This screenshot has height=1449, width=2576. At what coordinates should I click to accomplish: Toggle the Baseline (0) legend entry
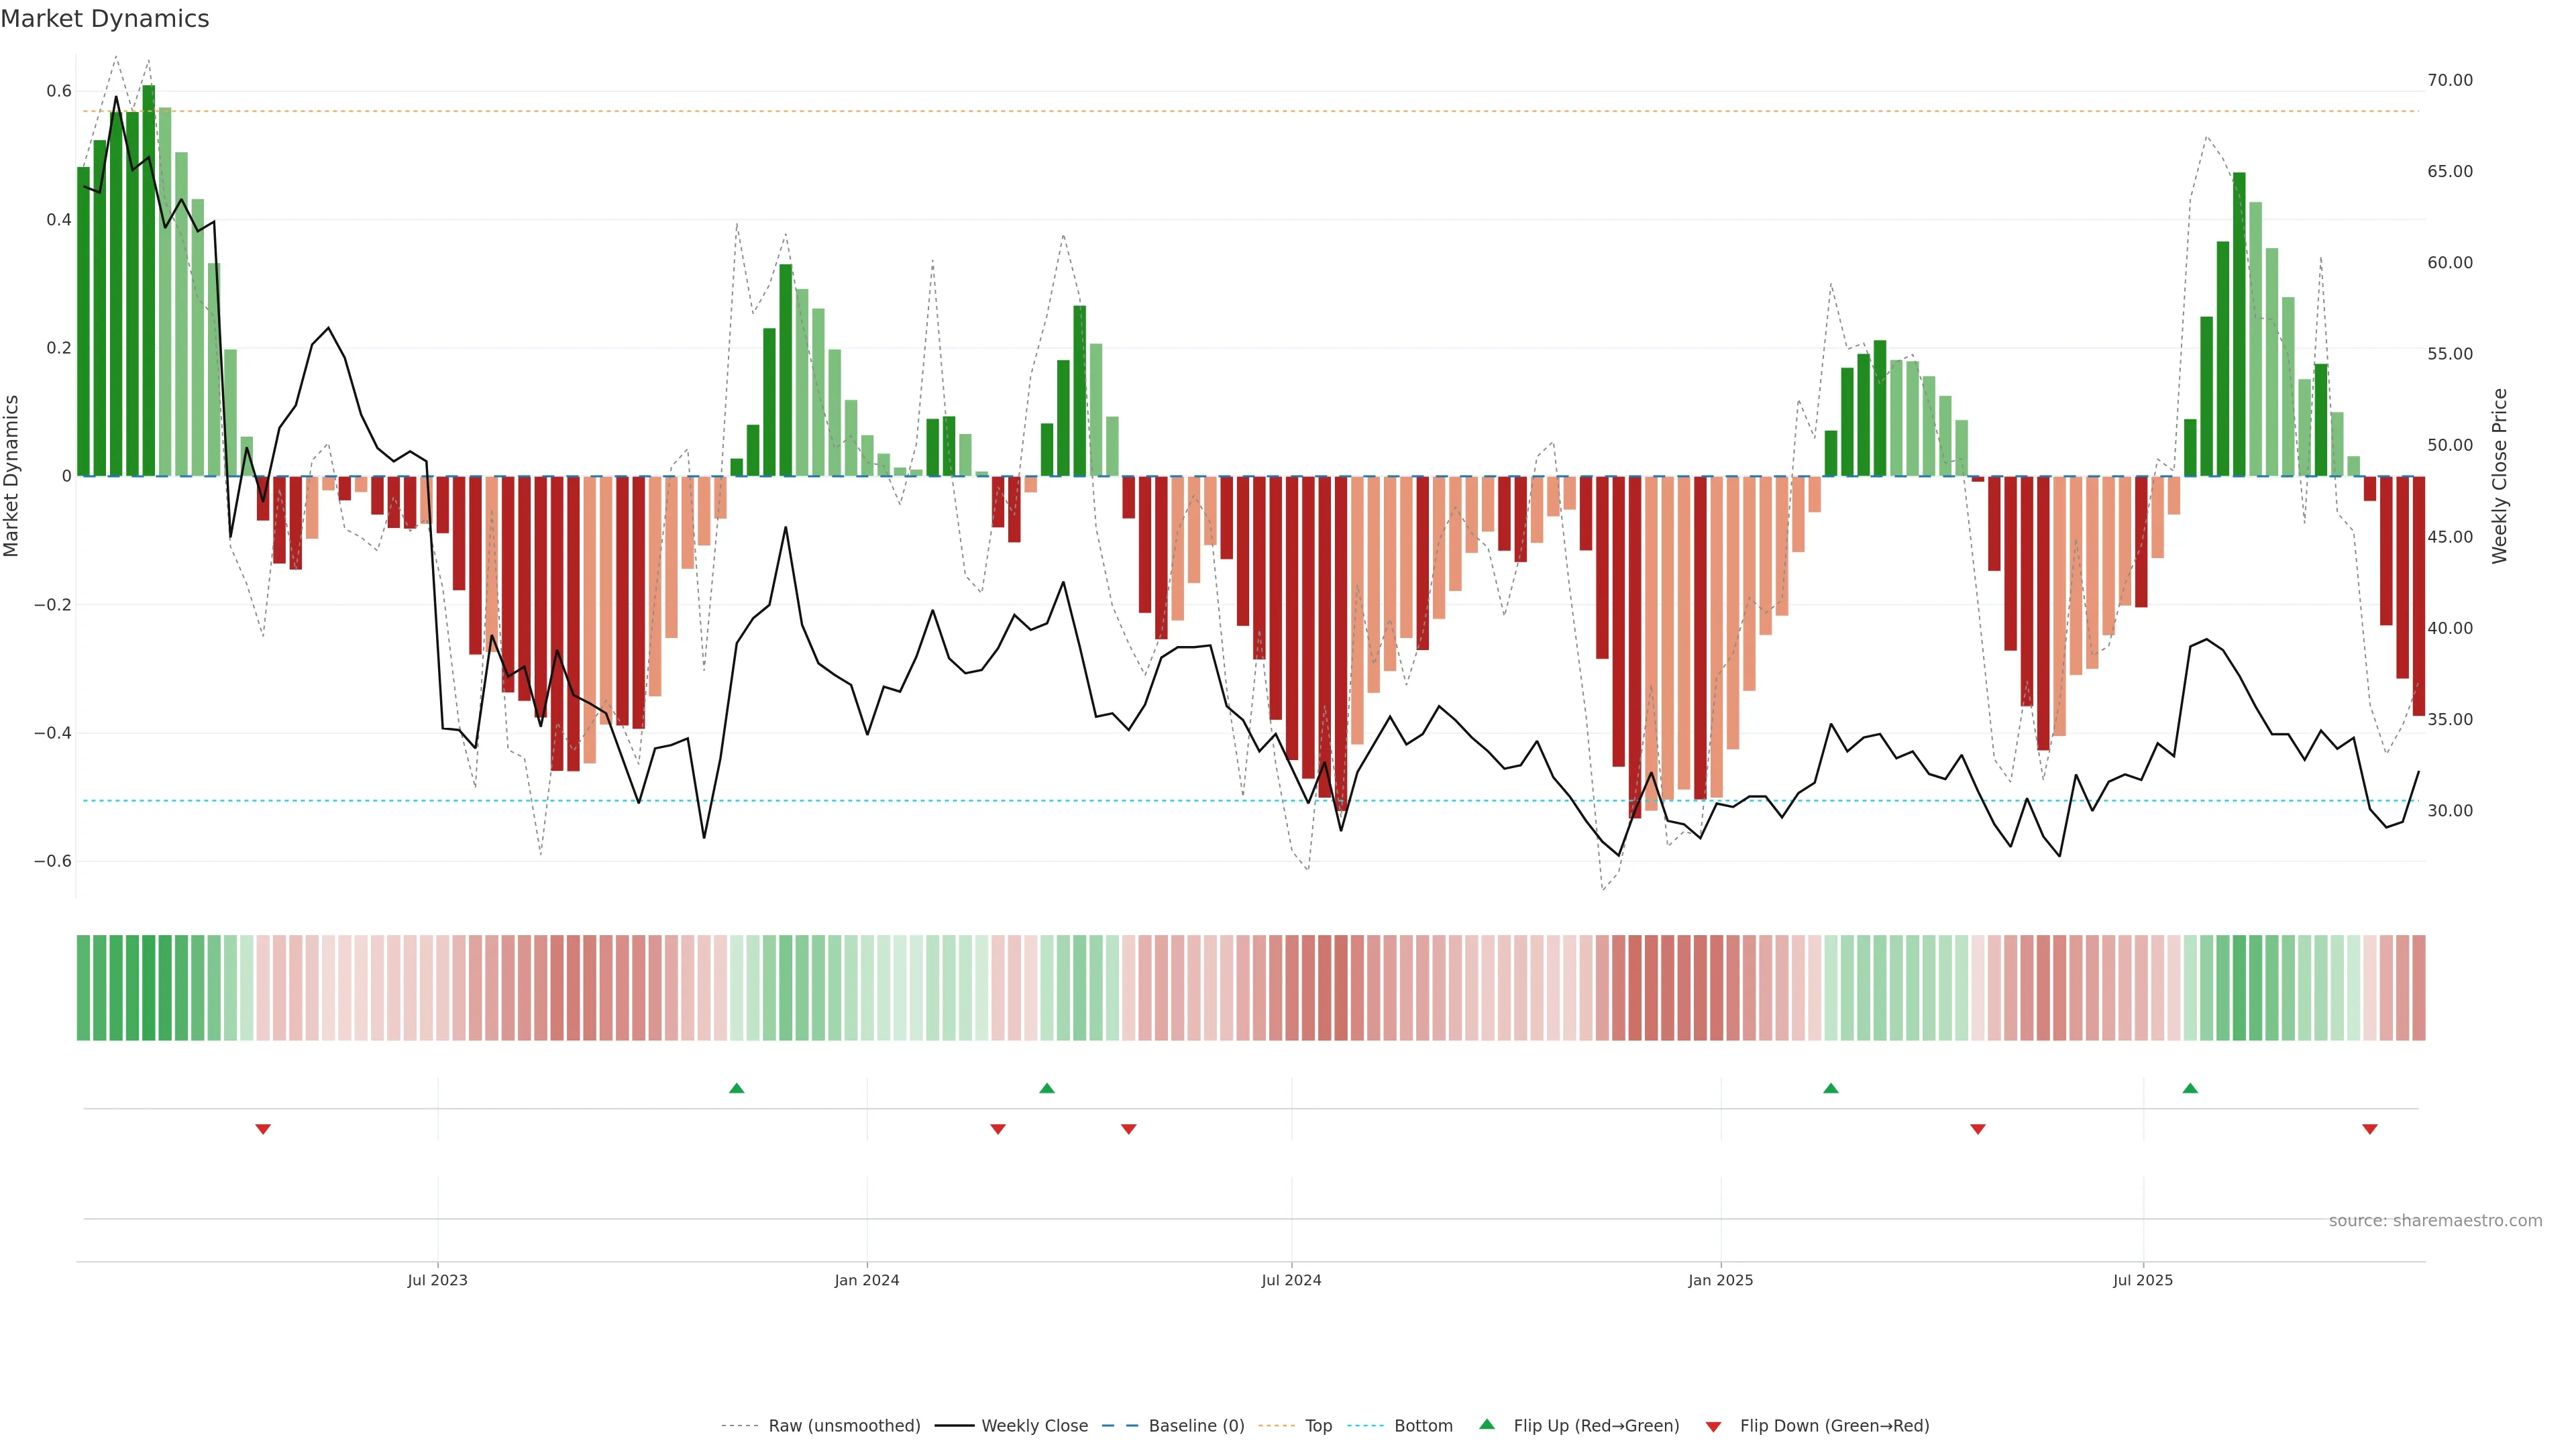[x=1196, y=1426]
